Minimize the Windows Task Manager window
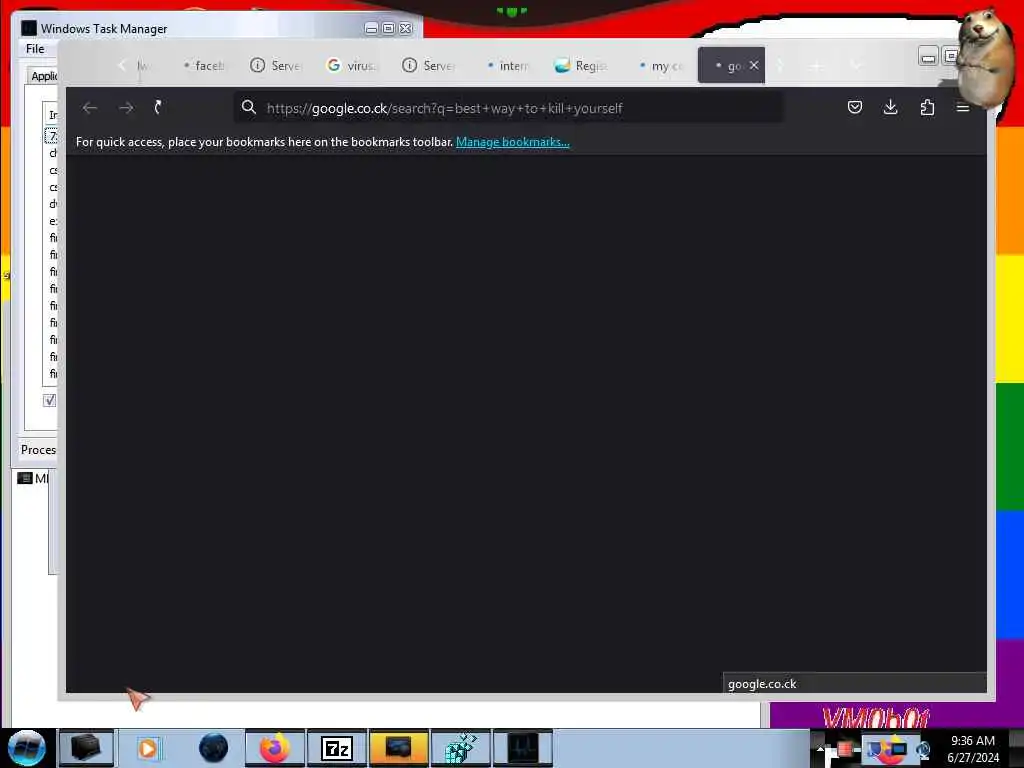Image resolution: width=1024 pixels, height=768 pixels. coord(371,28)
